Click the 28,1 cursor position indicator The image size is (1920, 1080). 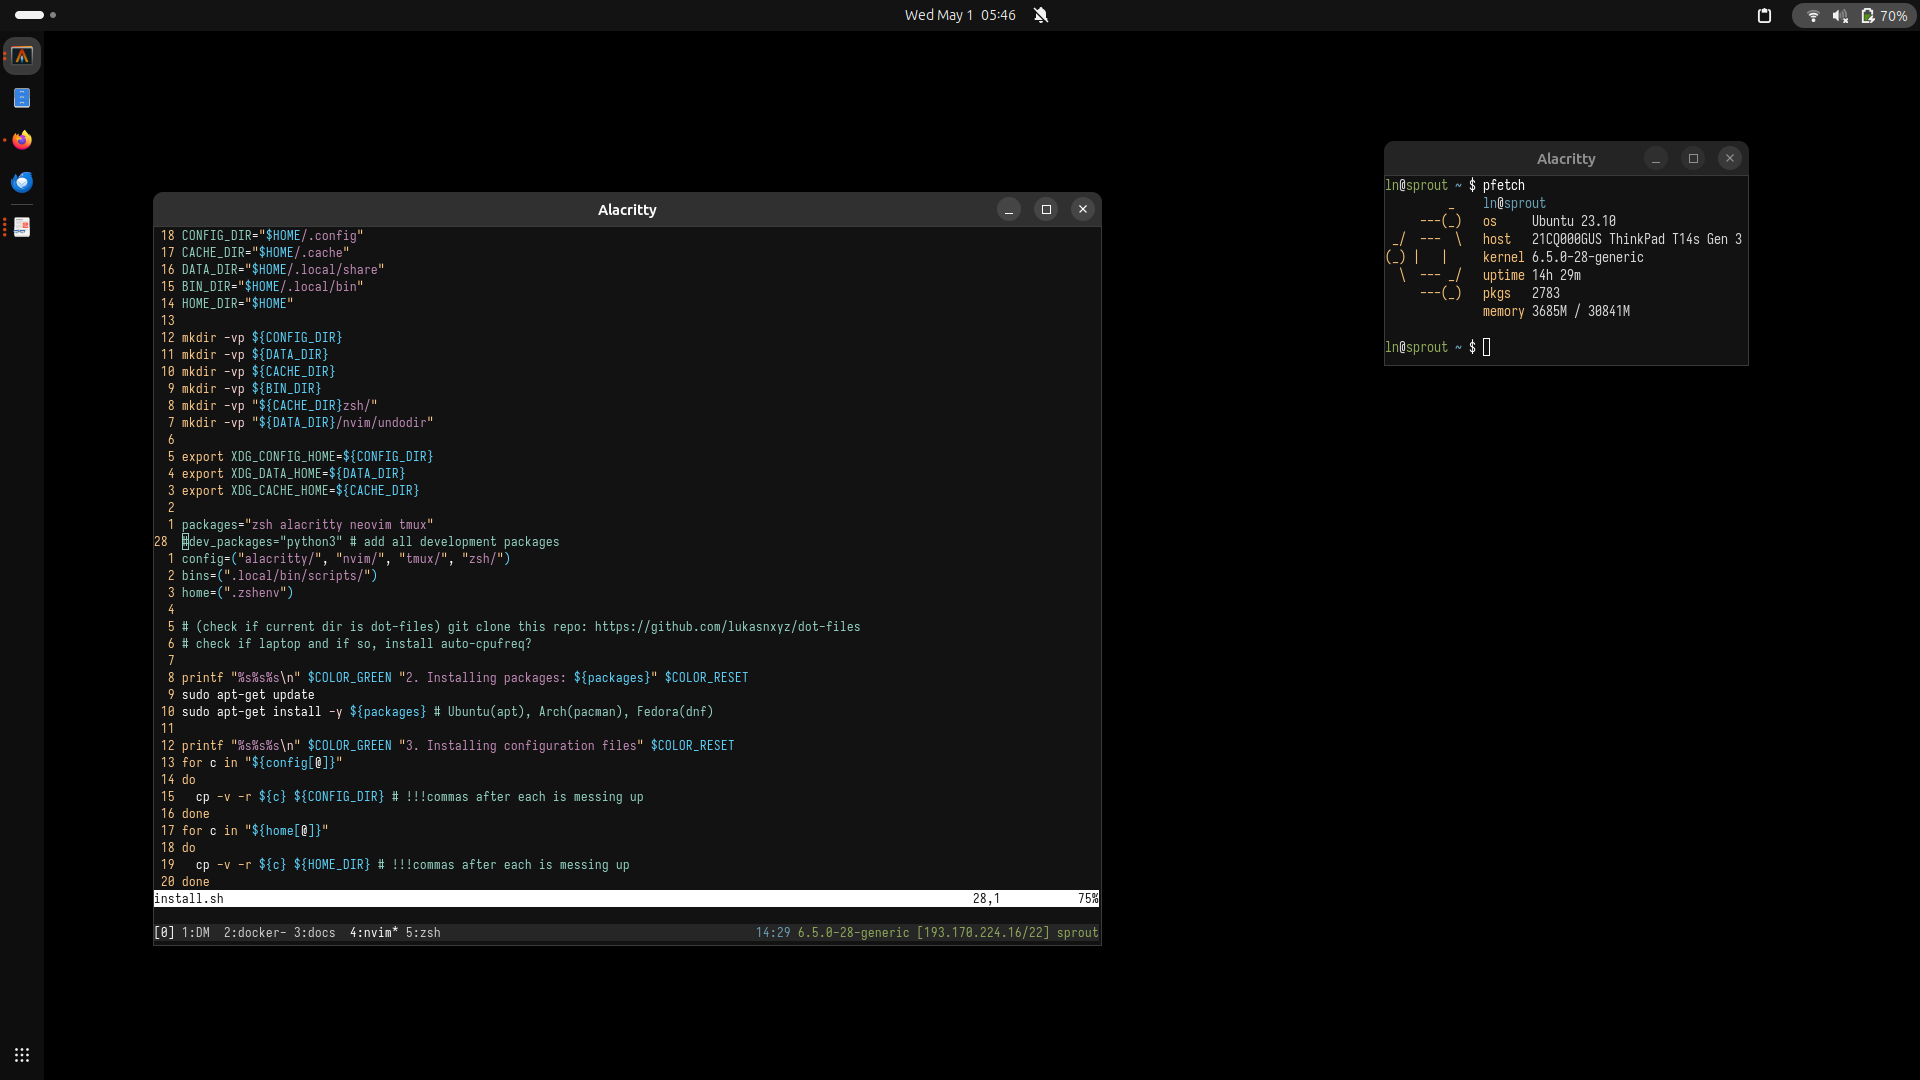[x=986, y=898]
